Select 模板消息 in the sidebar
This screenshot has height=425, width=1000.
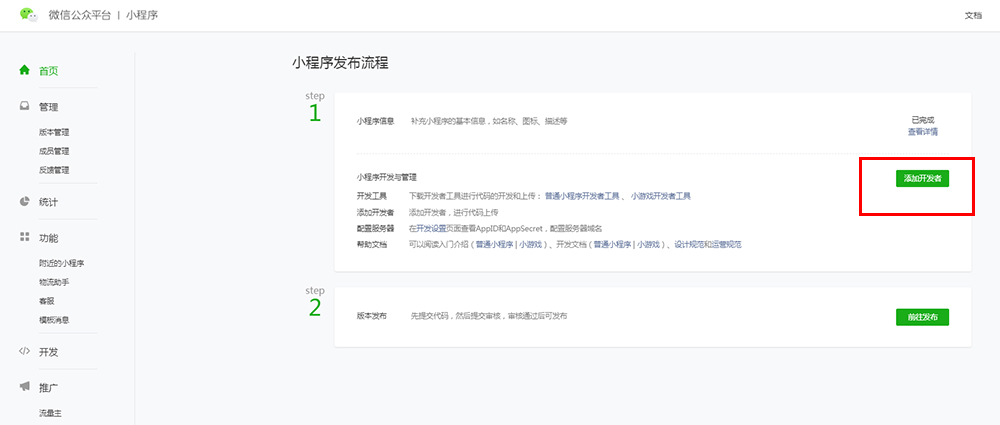54,320
